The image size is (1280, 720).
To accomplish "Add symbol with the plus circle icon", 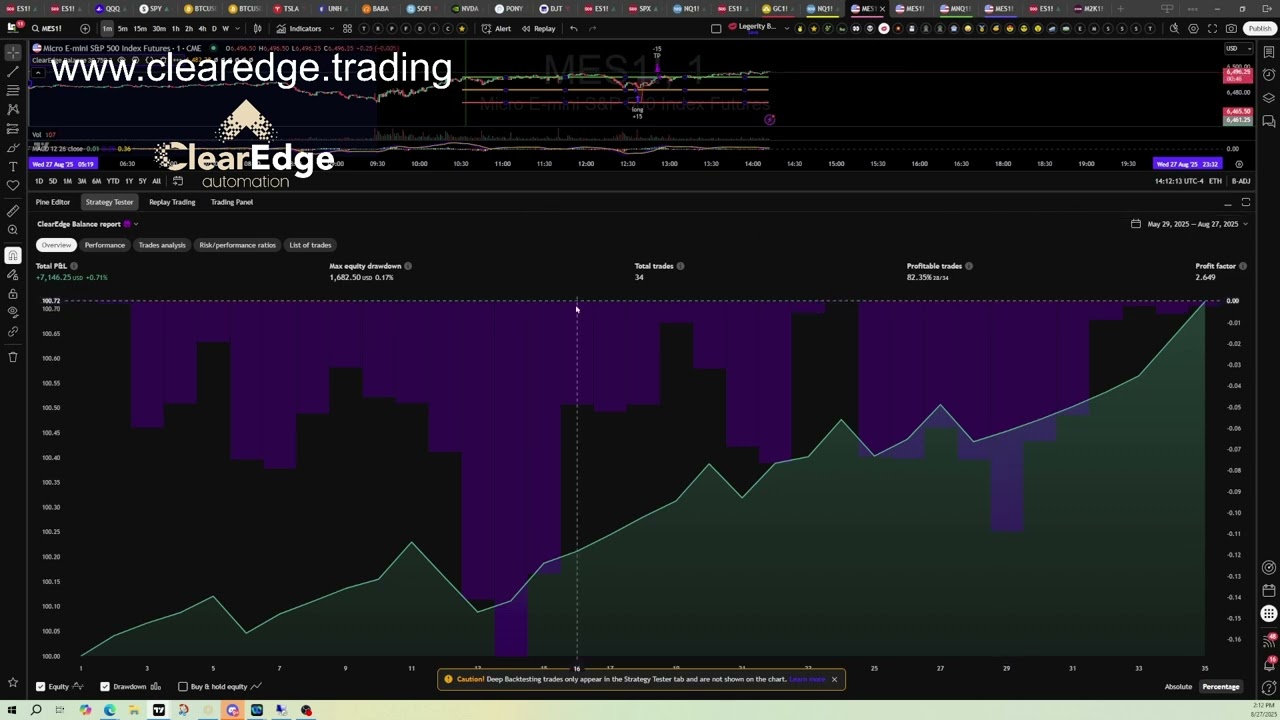I will 85,28.
